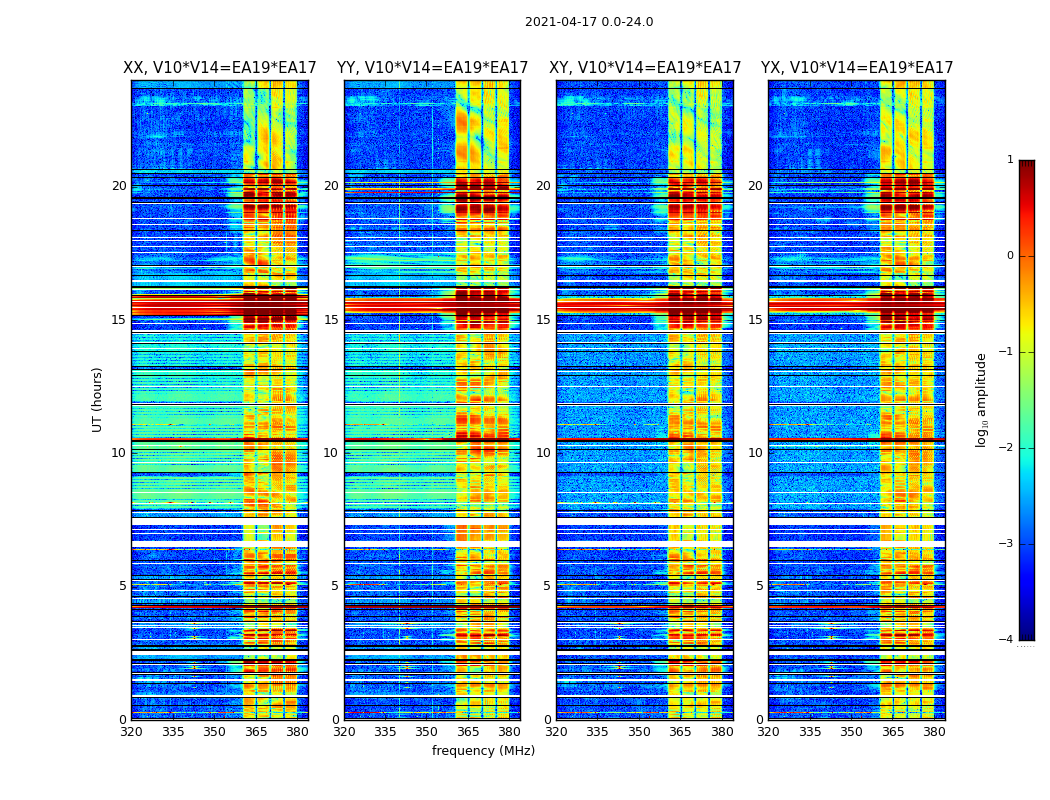Click the XY polarization panel title

coord(645,68)
